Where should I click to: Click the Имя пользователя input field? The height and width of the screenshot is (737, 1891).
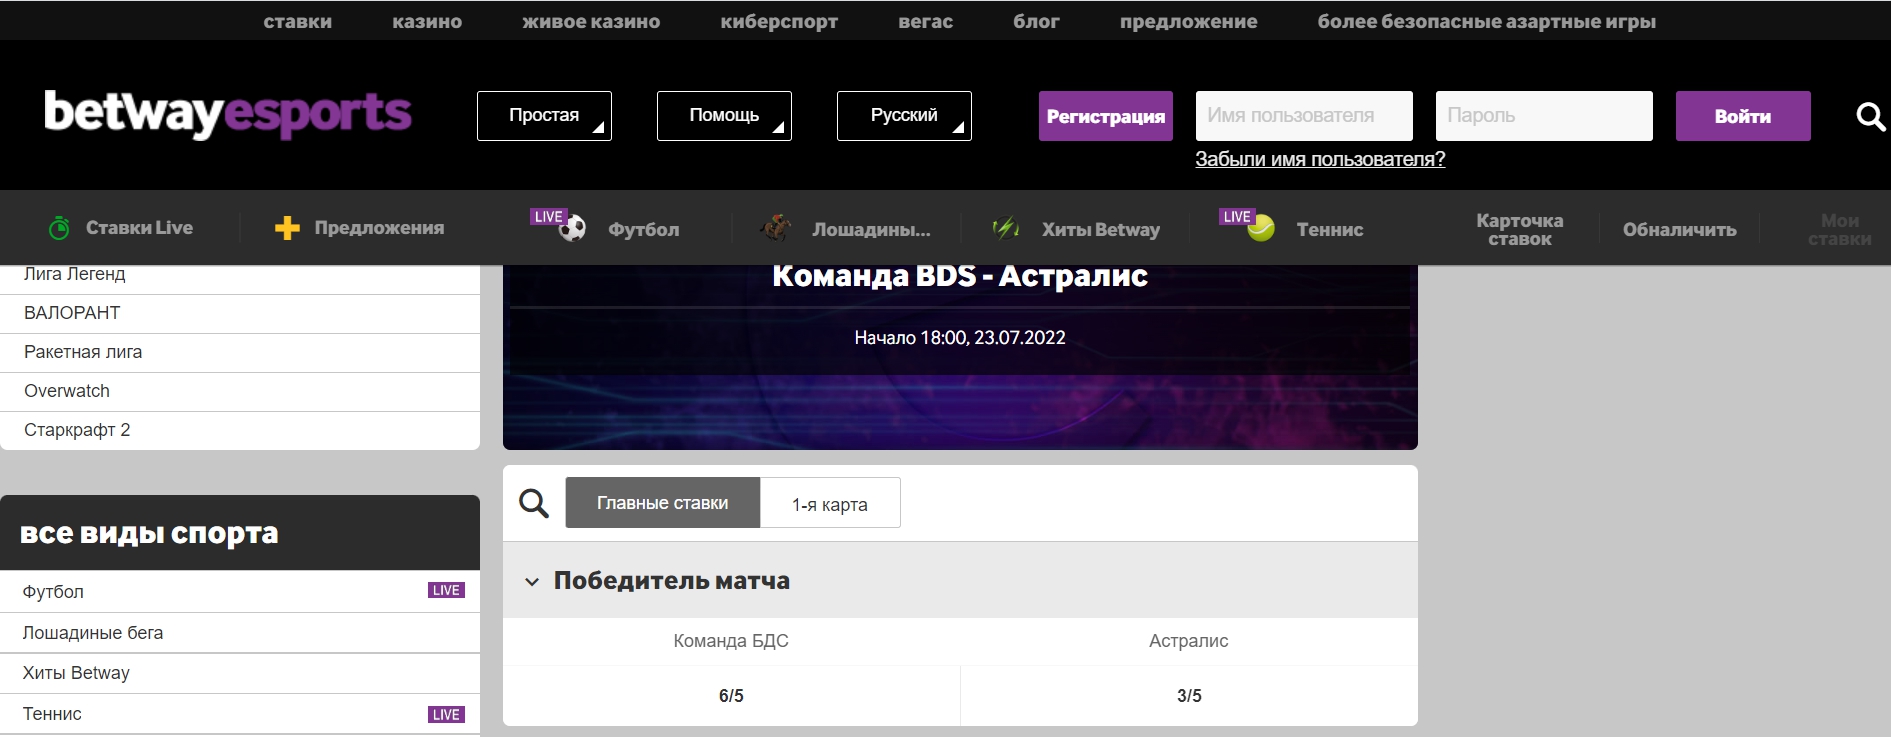1304,116
